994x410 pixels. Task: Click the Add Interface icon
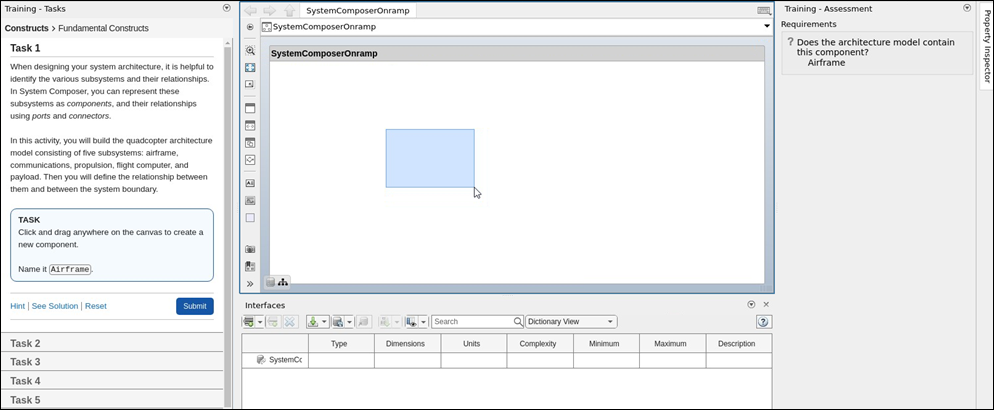[248, 322]
